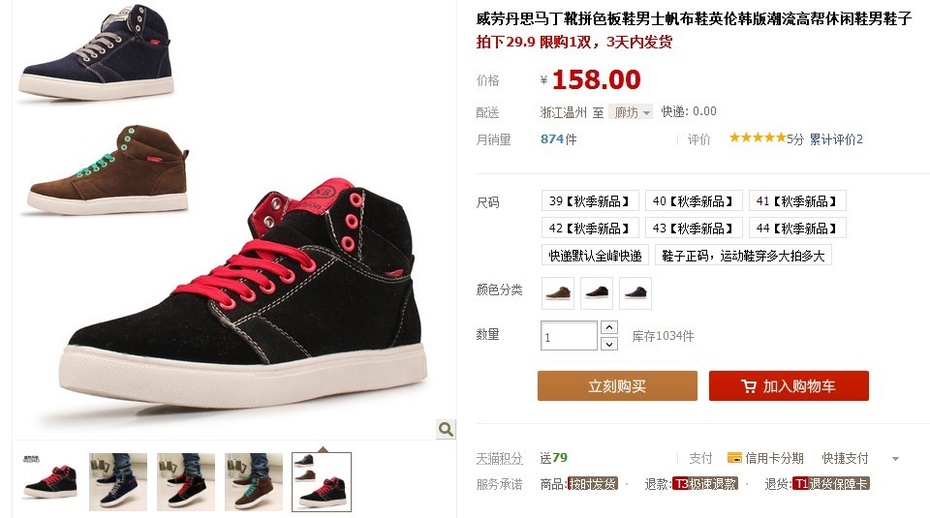Screen dimensions: 930x518
Task: Decrease quantity with the down arrow
Action: [609, 344]
